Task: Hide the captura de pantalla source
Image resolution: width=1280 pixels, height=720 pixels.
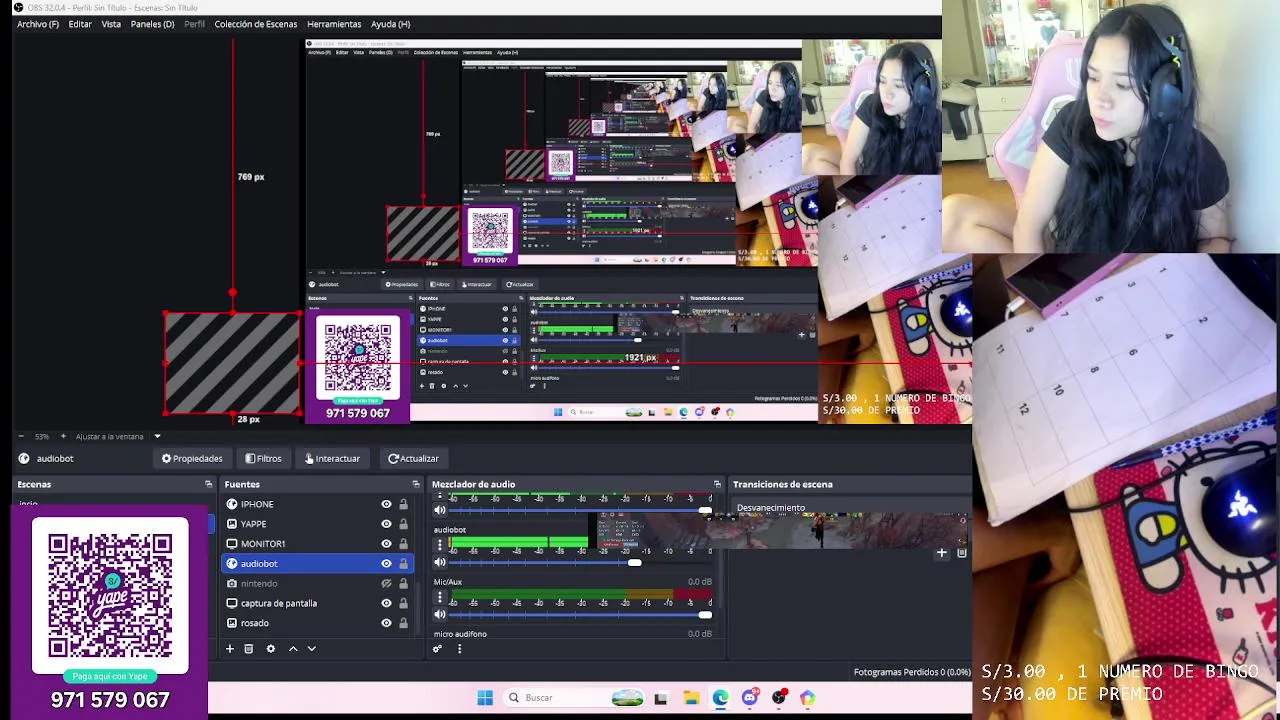Action: (386, 603)
